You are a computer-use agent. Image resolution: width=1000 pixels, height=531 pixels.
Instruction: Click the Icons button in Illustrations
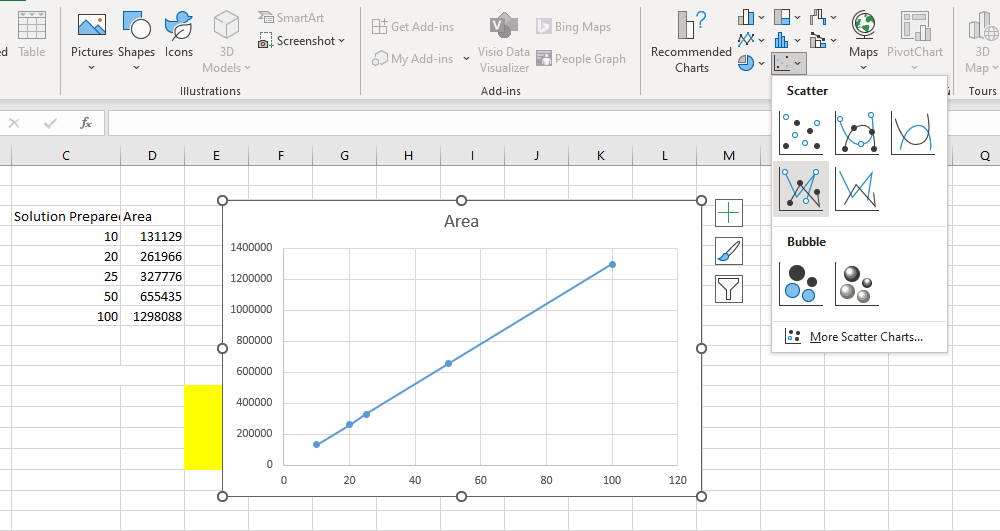click(x=179, y=38)
